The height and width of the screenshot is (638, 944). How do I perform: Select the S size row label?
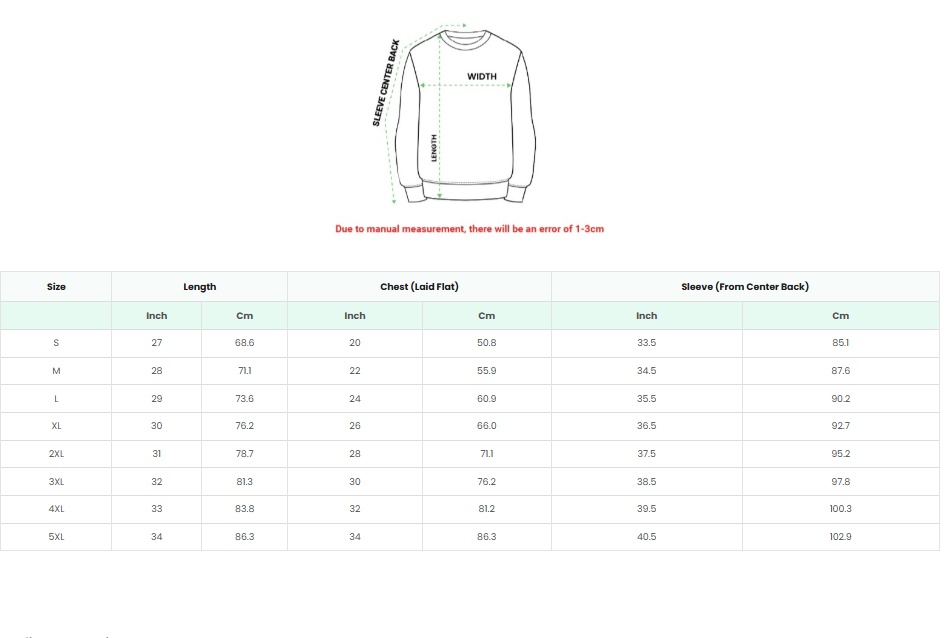click(x=56, y=342)
